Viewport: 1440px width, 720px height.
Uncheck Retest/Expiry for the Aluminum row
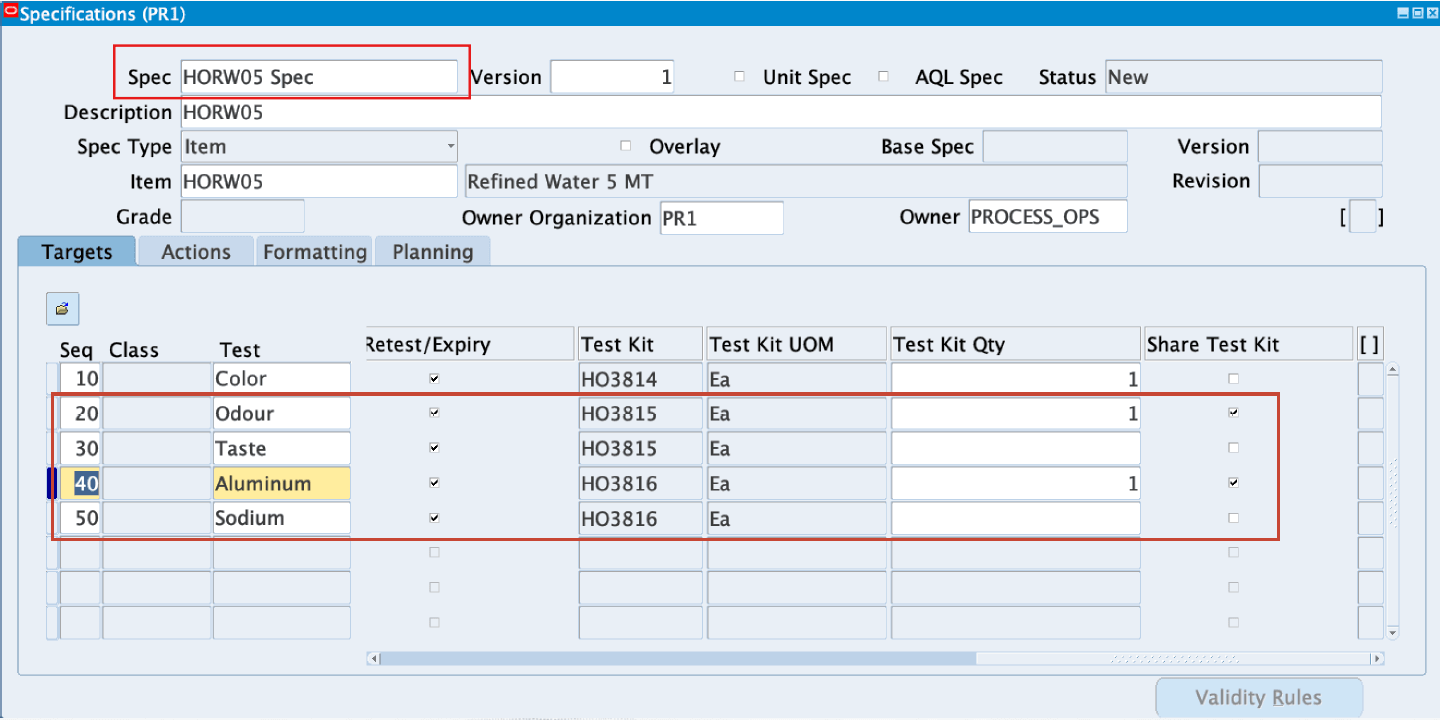point(434,483)
